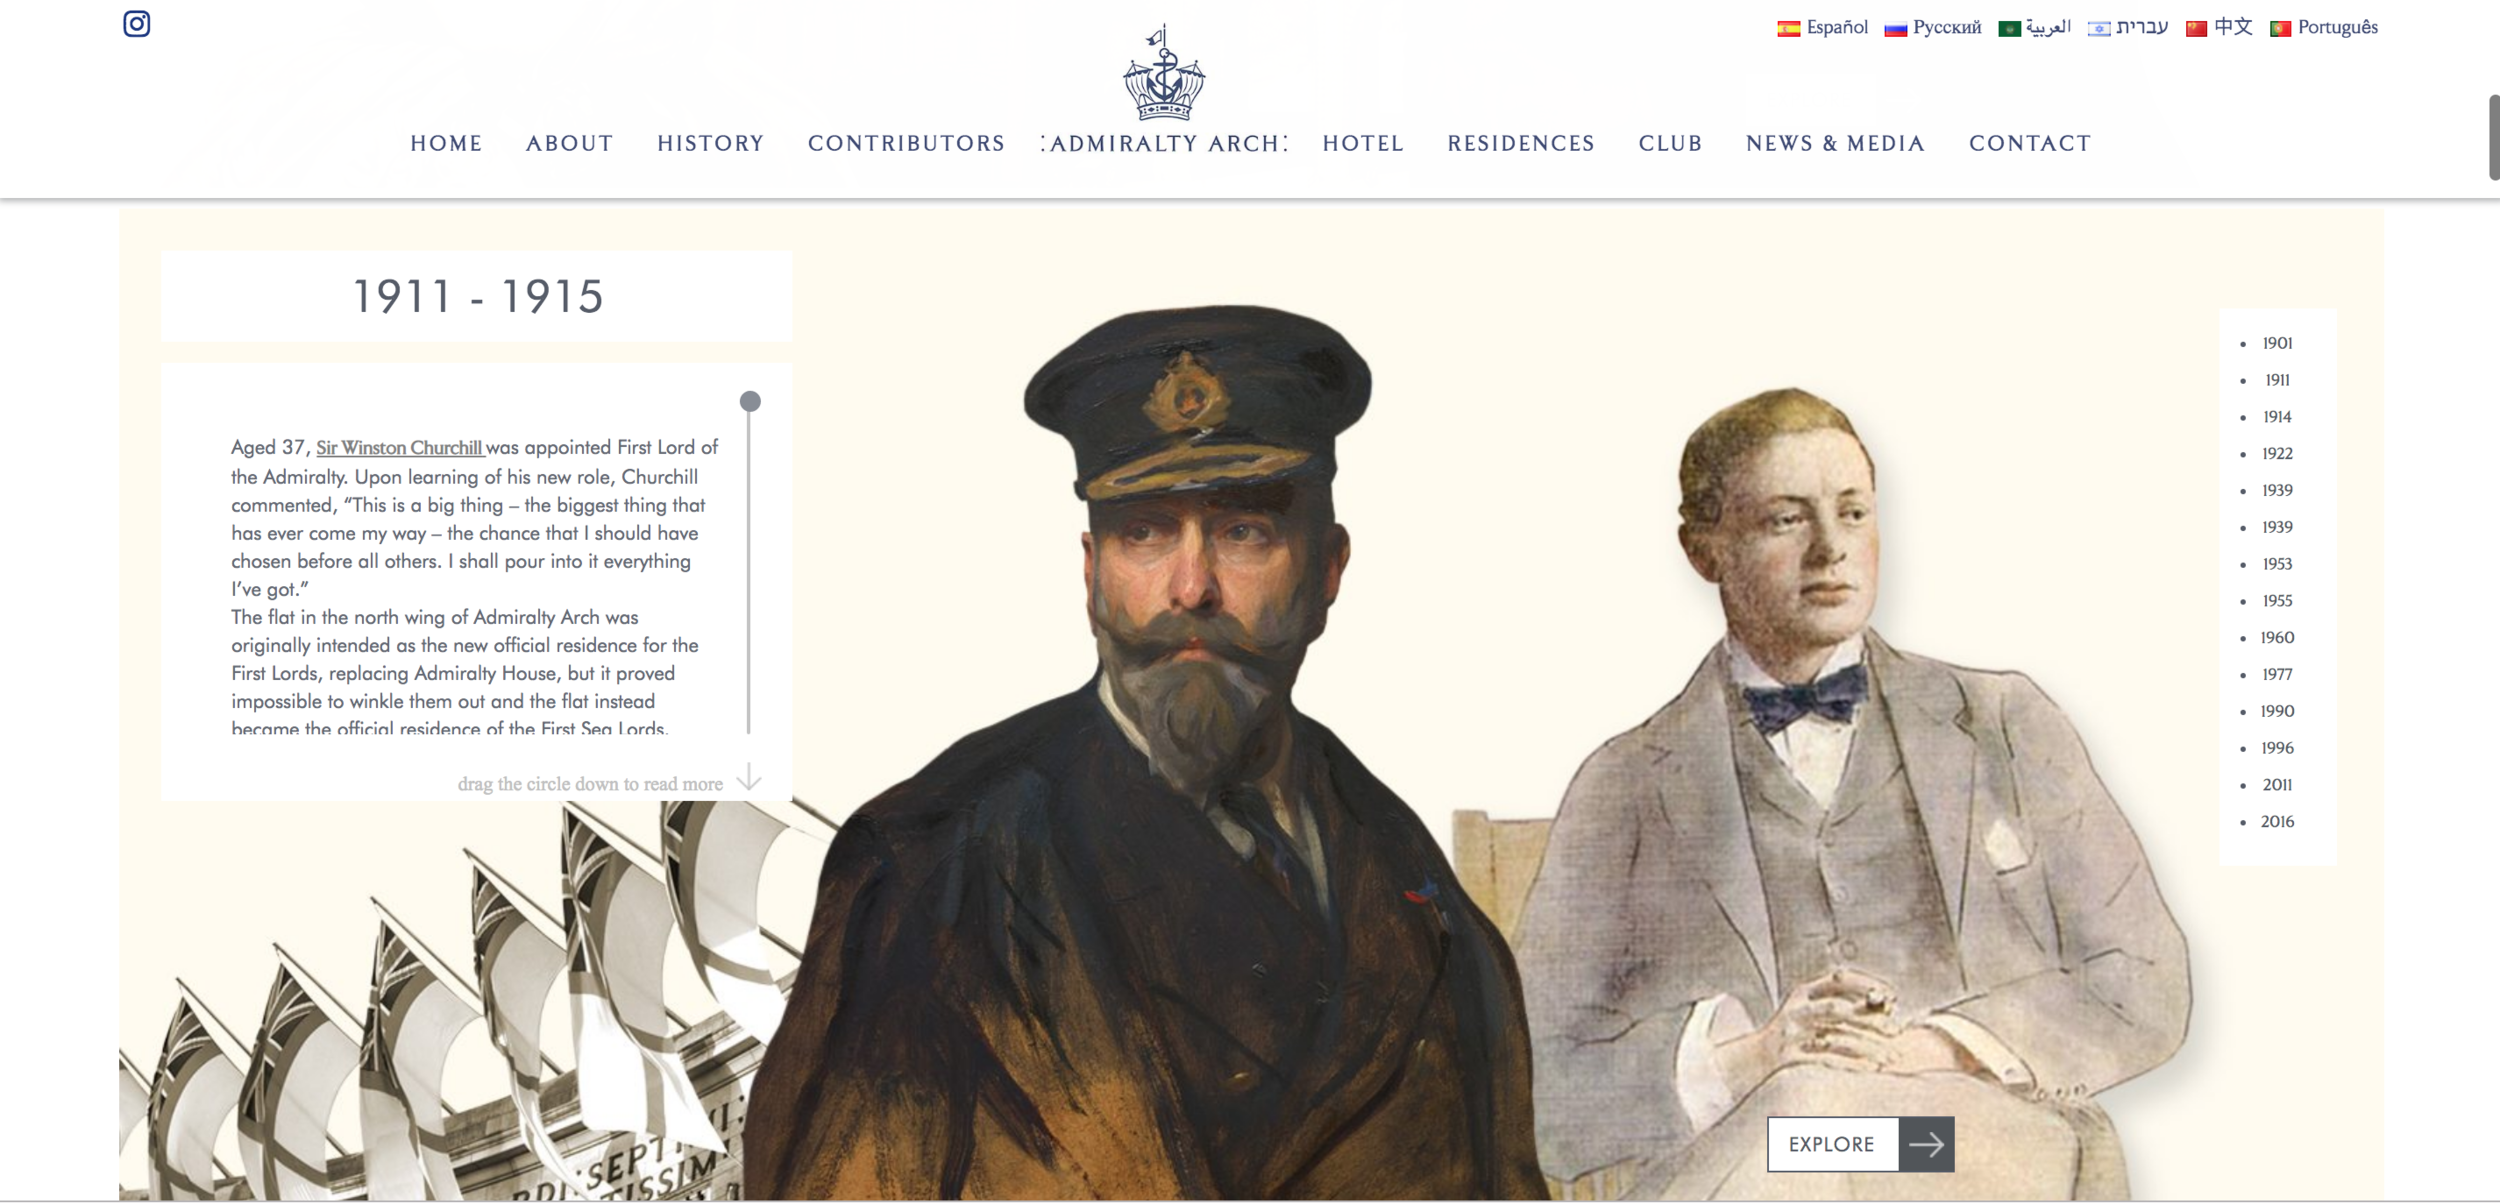
Task: Click the Explore arrow icon
Action: [x=1926, y=1144]
